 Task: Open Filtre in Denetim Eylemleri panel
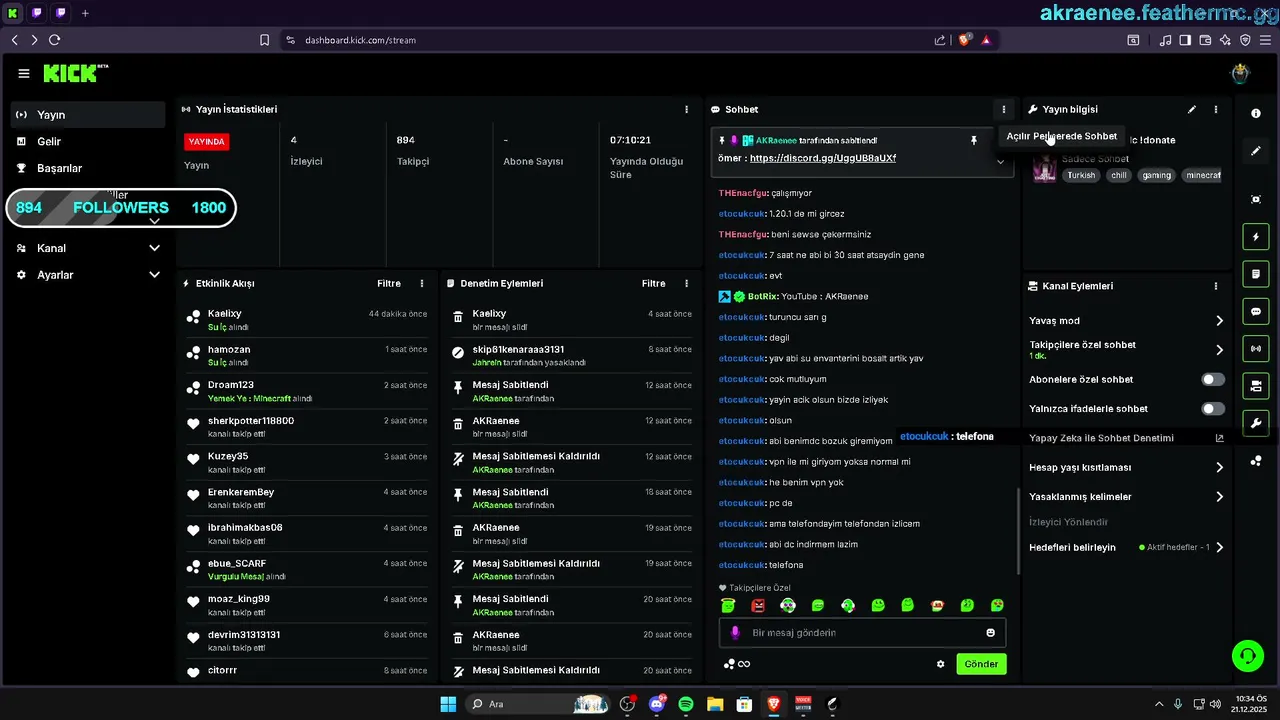tap(653, 284)
